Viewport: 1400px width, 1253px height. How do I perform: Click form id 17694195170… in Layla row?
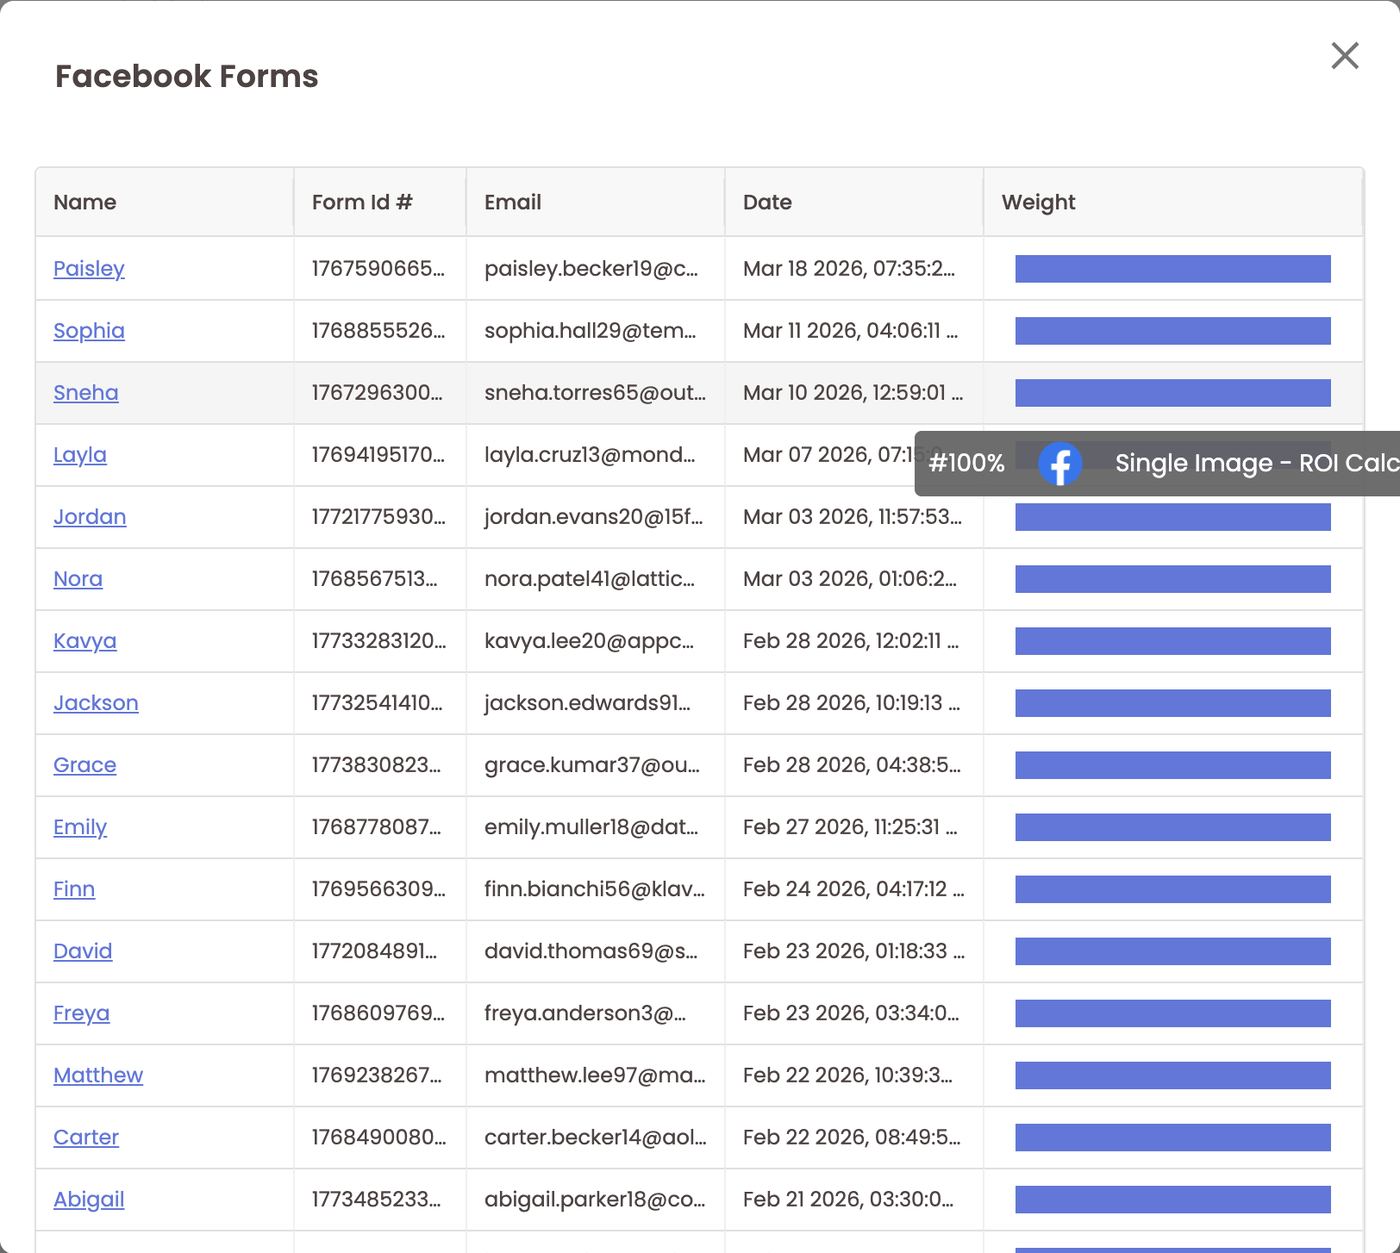point(378,455)
